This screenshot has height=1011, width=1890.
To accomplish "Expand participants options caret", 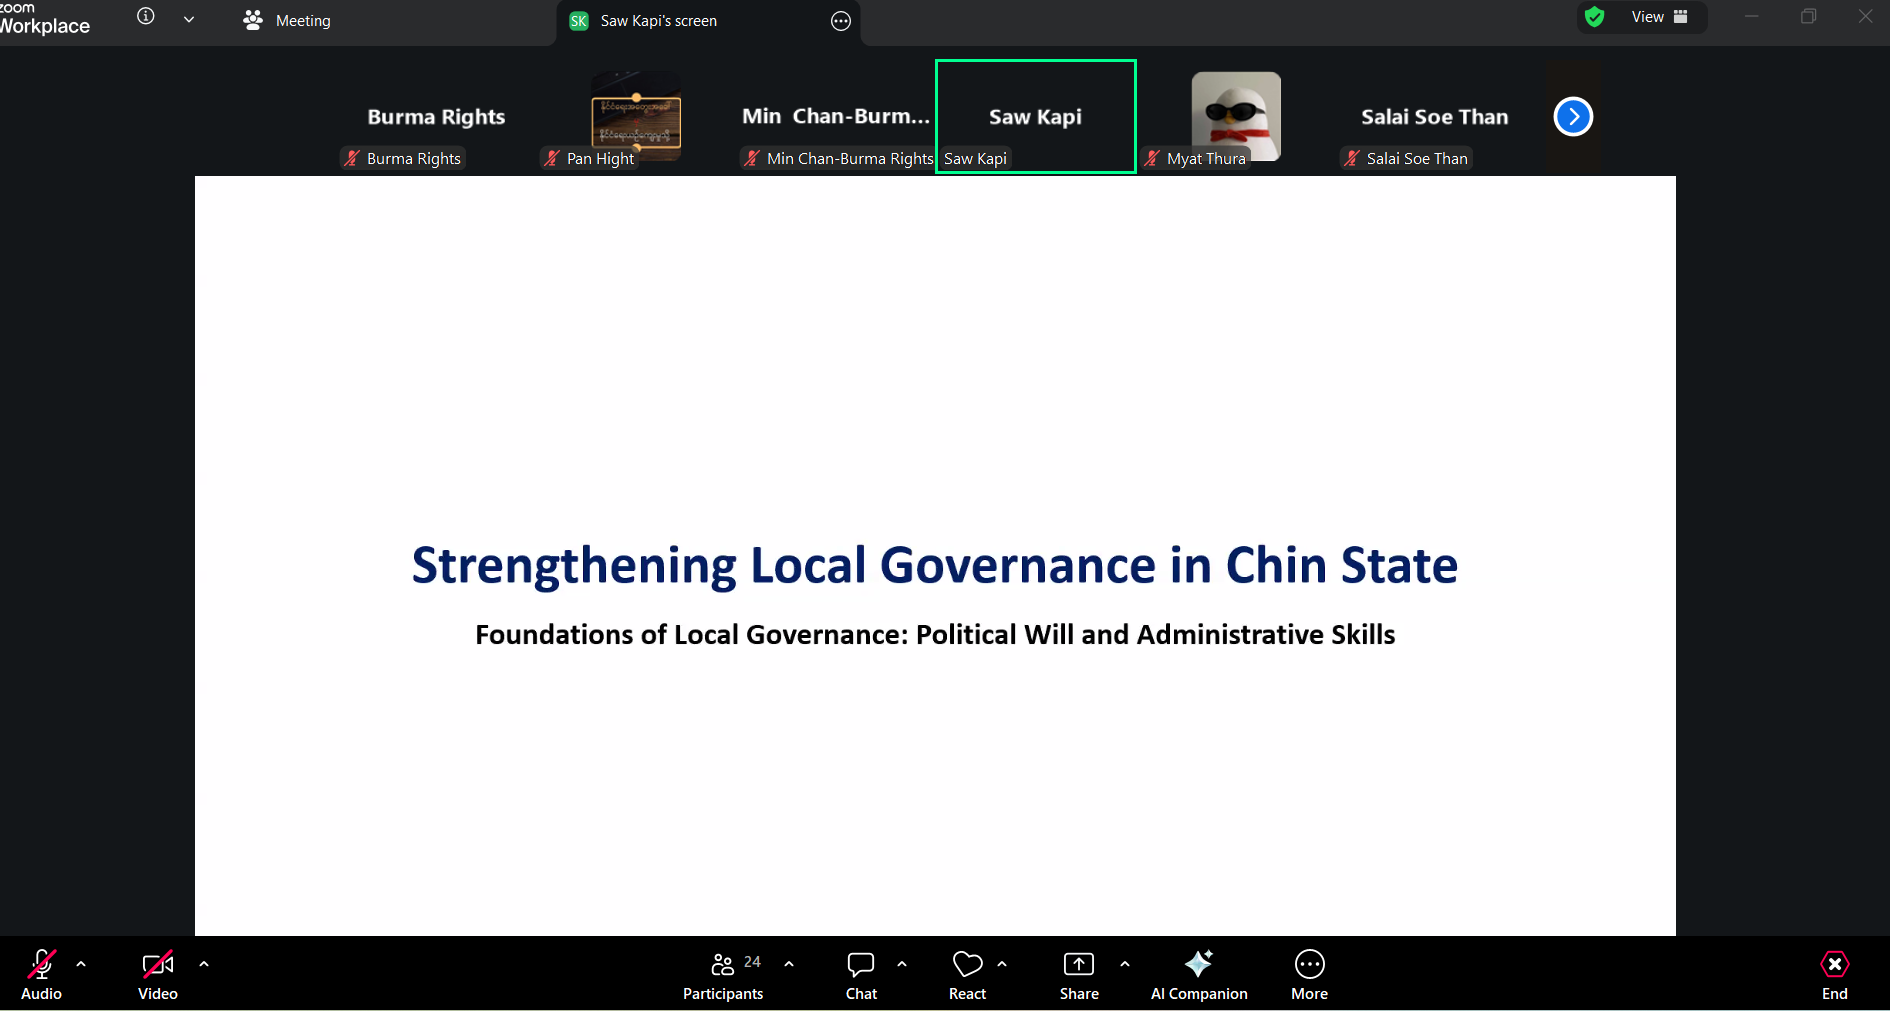I will (789, 964).
